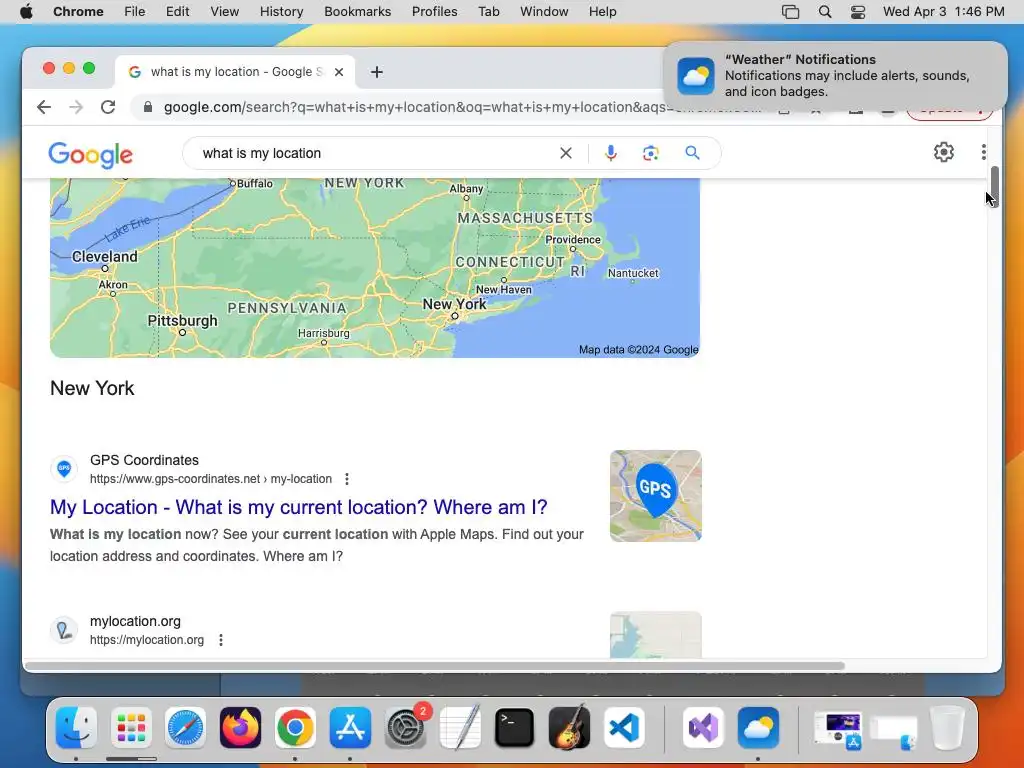Screen dimensions: 1024x768
Task: Open System Settings from the Dock
Action: click(x=406, y=728)
